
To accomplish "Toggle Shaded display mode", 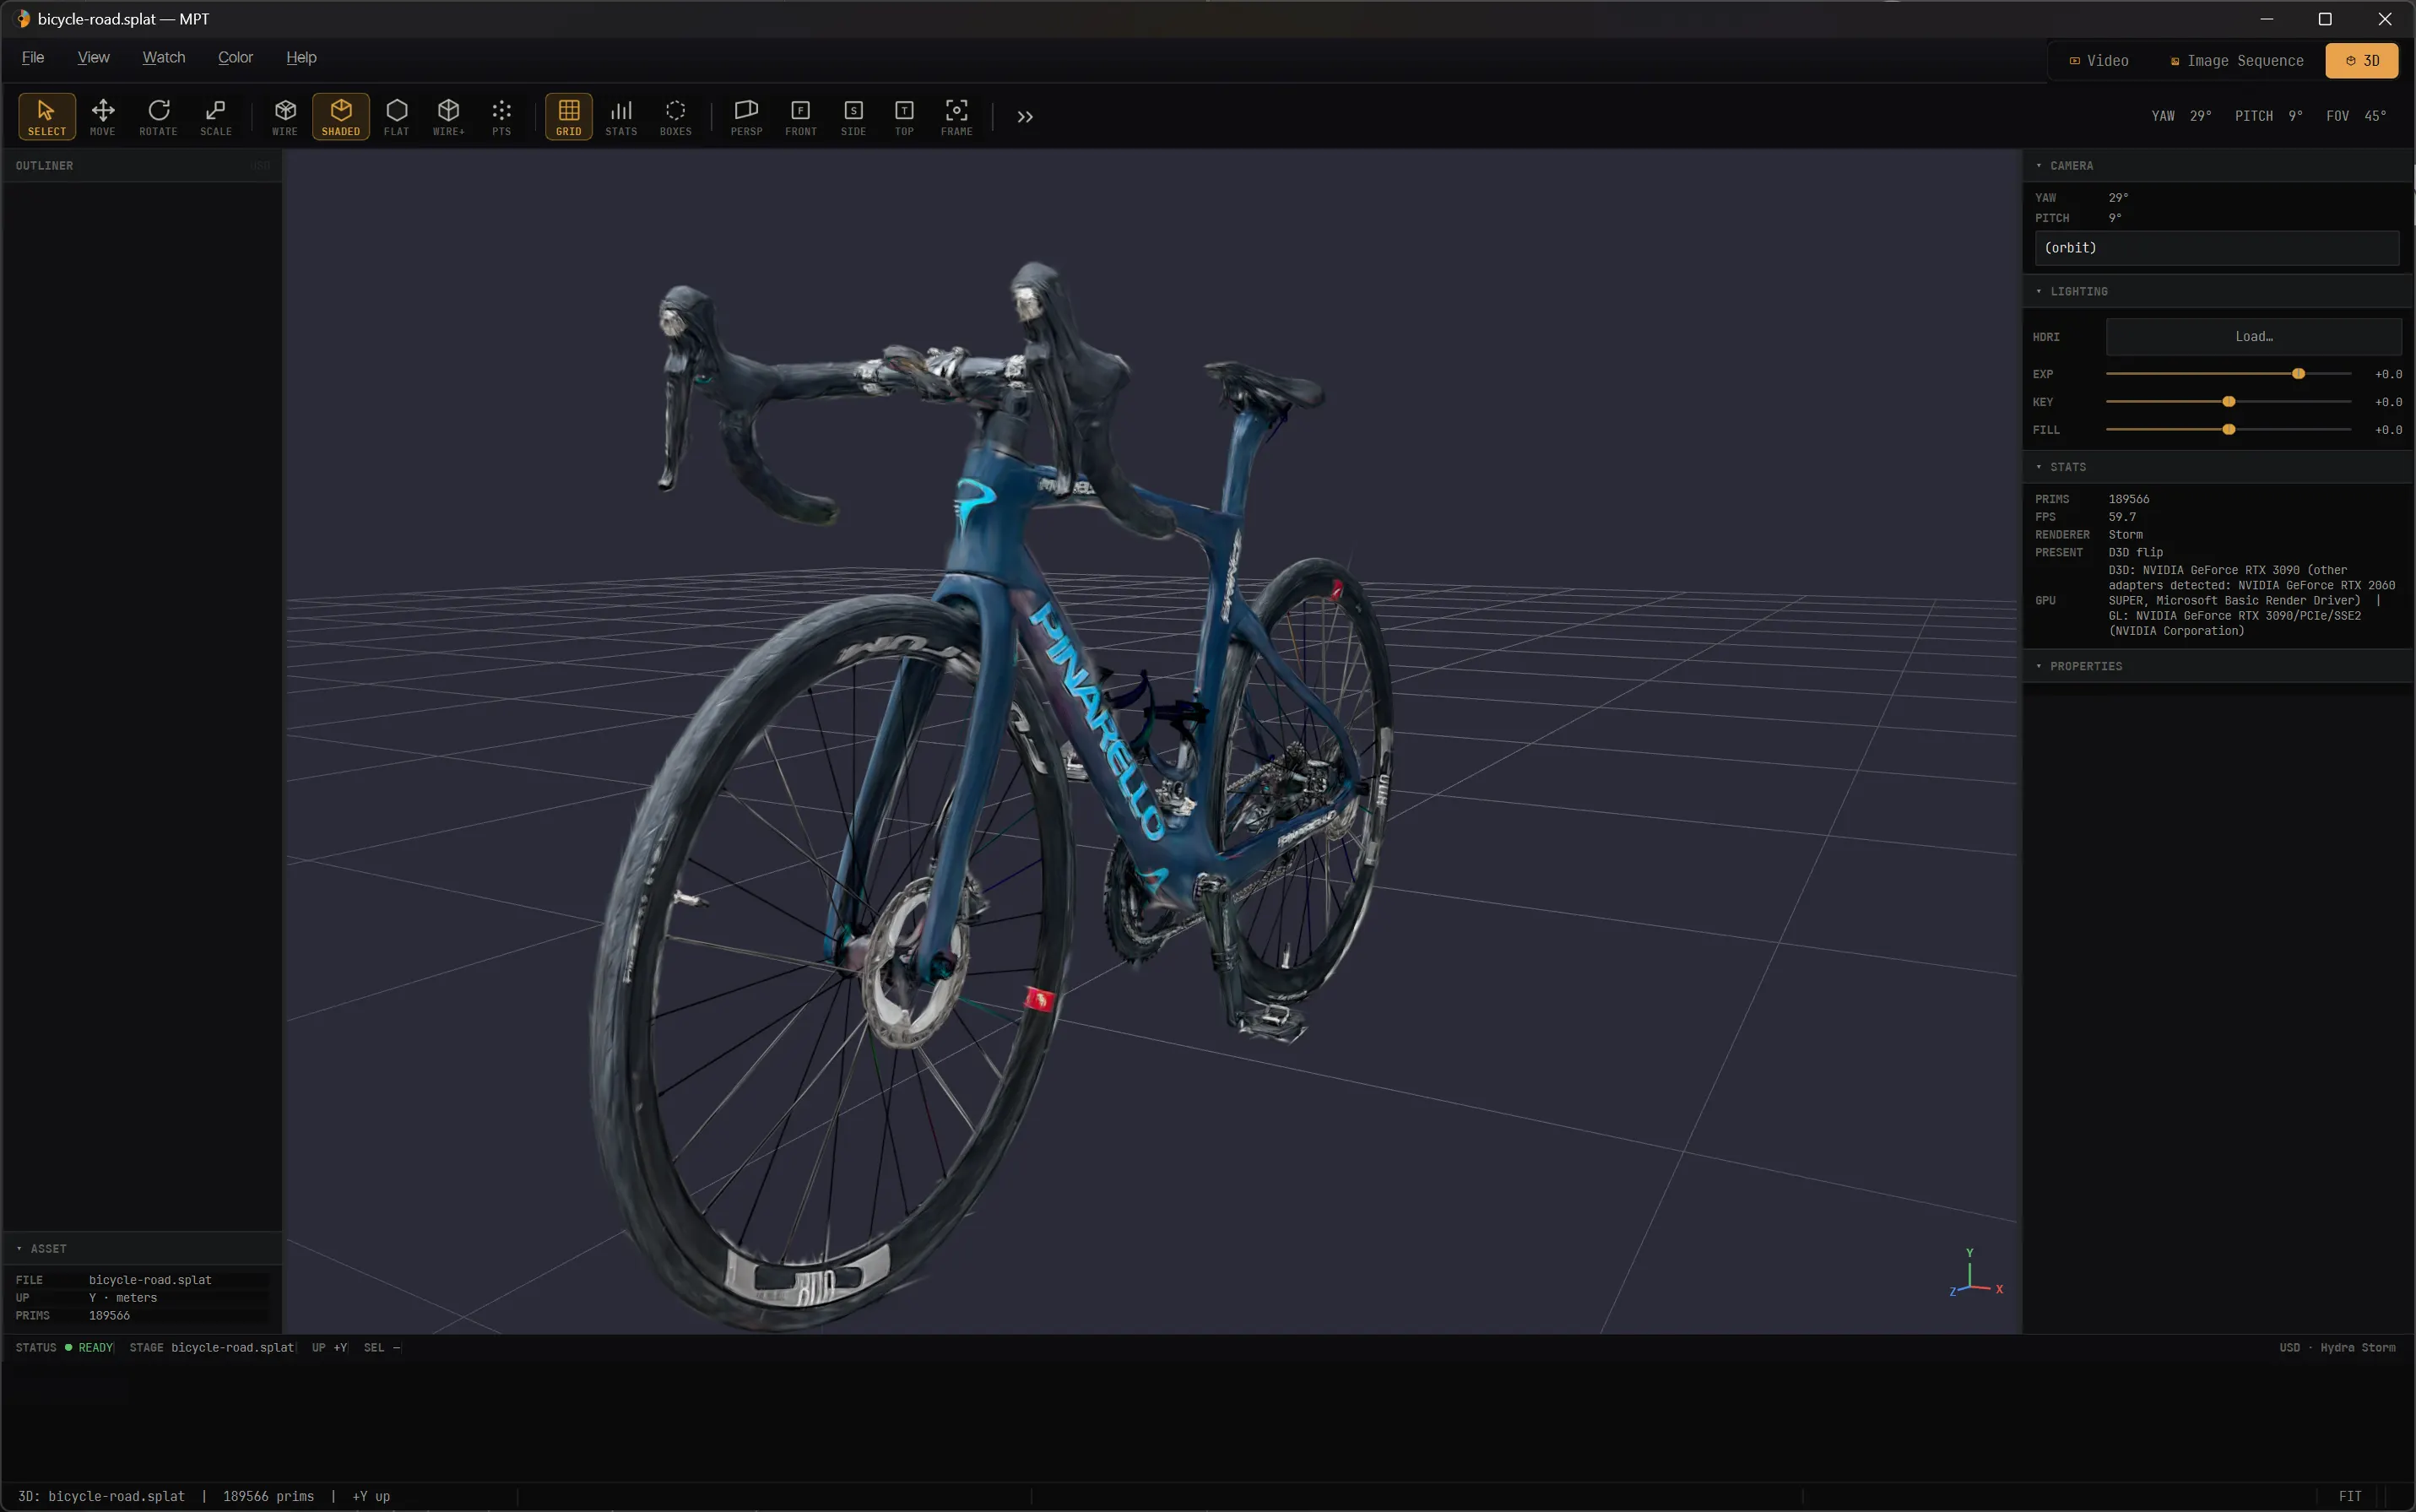I will [x=341, y=117].
